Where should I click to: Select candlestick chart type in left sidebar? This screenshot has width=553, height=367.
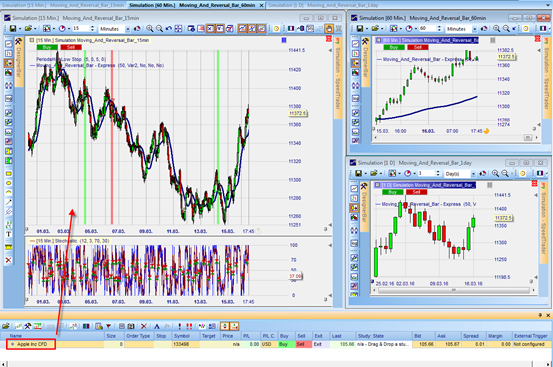click(8, 63)
